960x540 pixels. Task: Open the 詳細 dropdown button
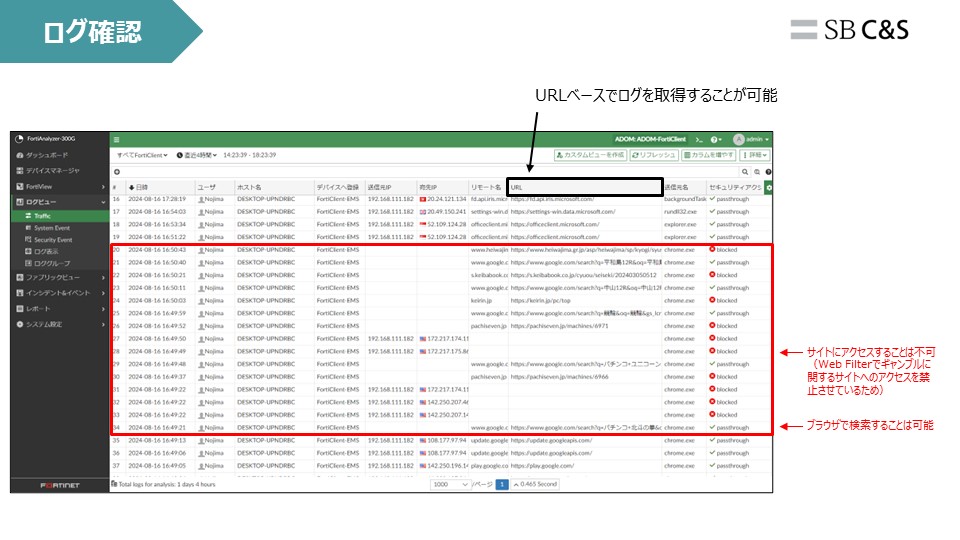pos(754,156)
